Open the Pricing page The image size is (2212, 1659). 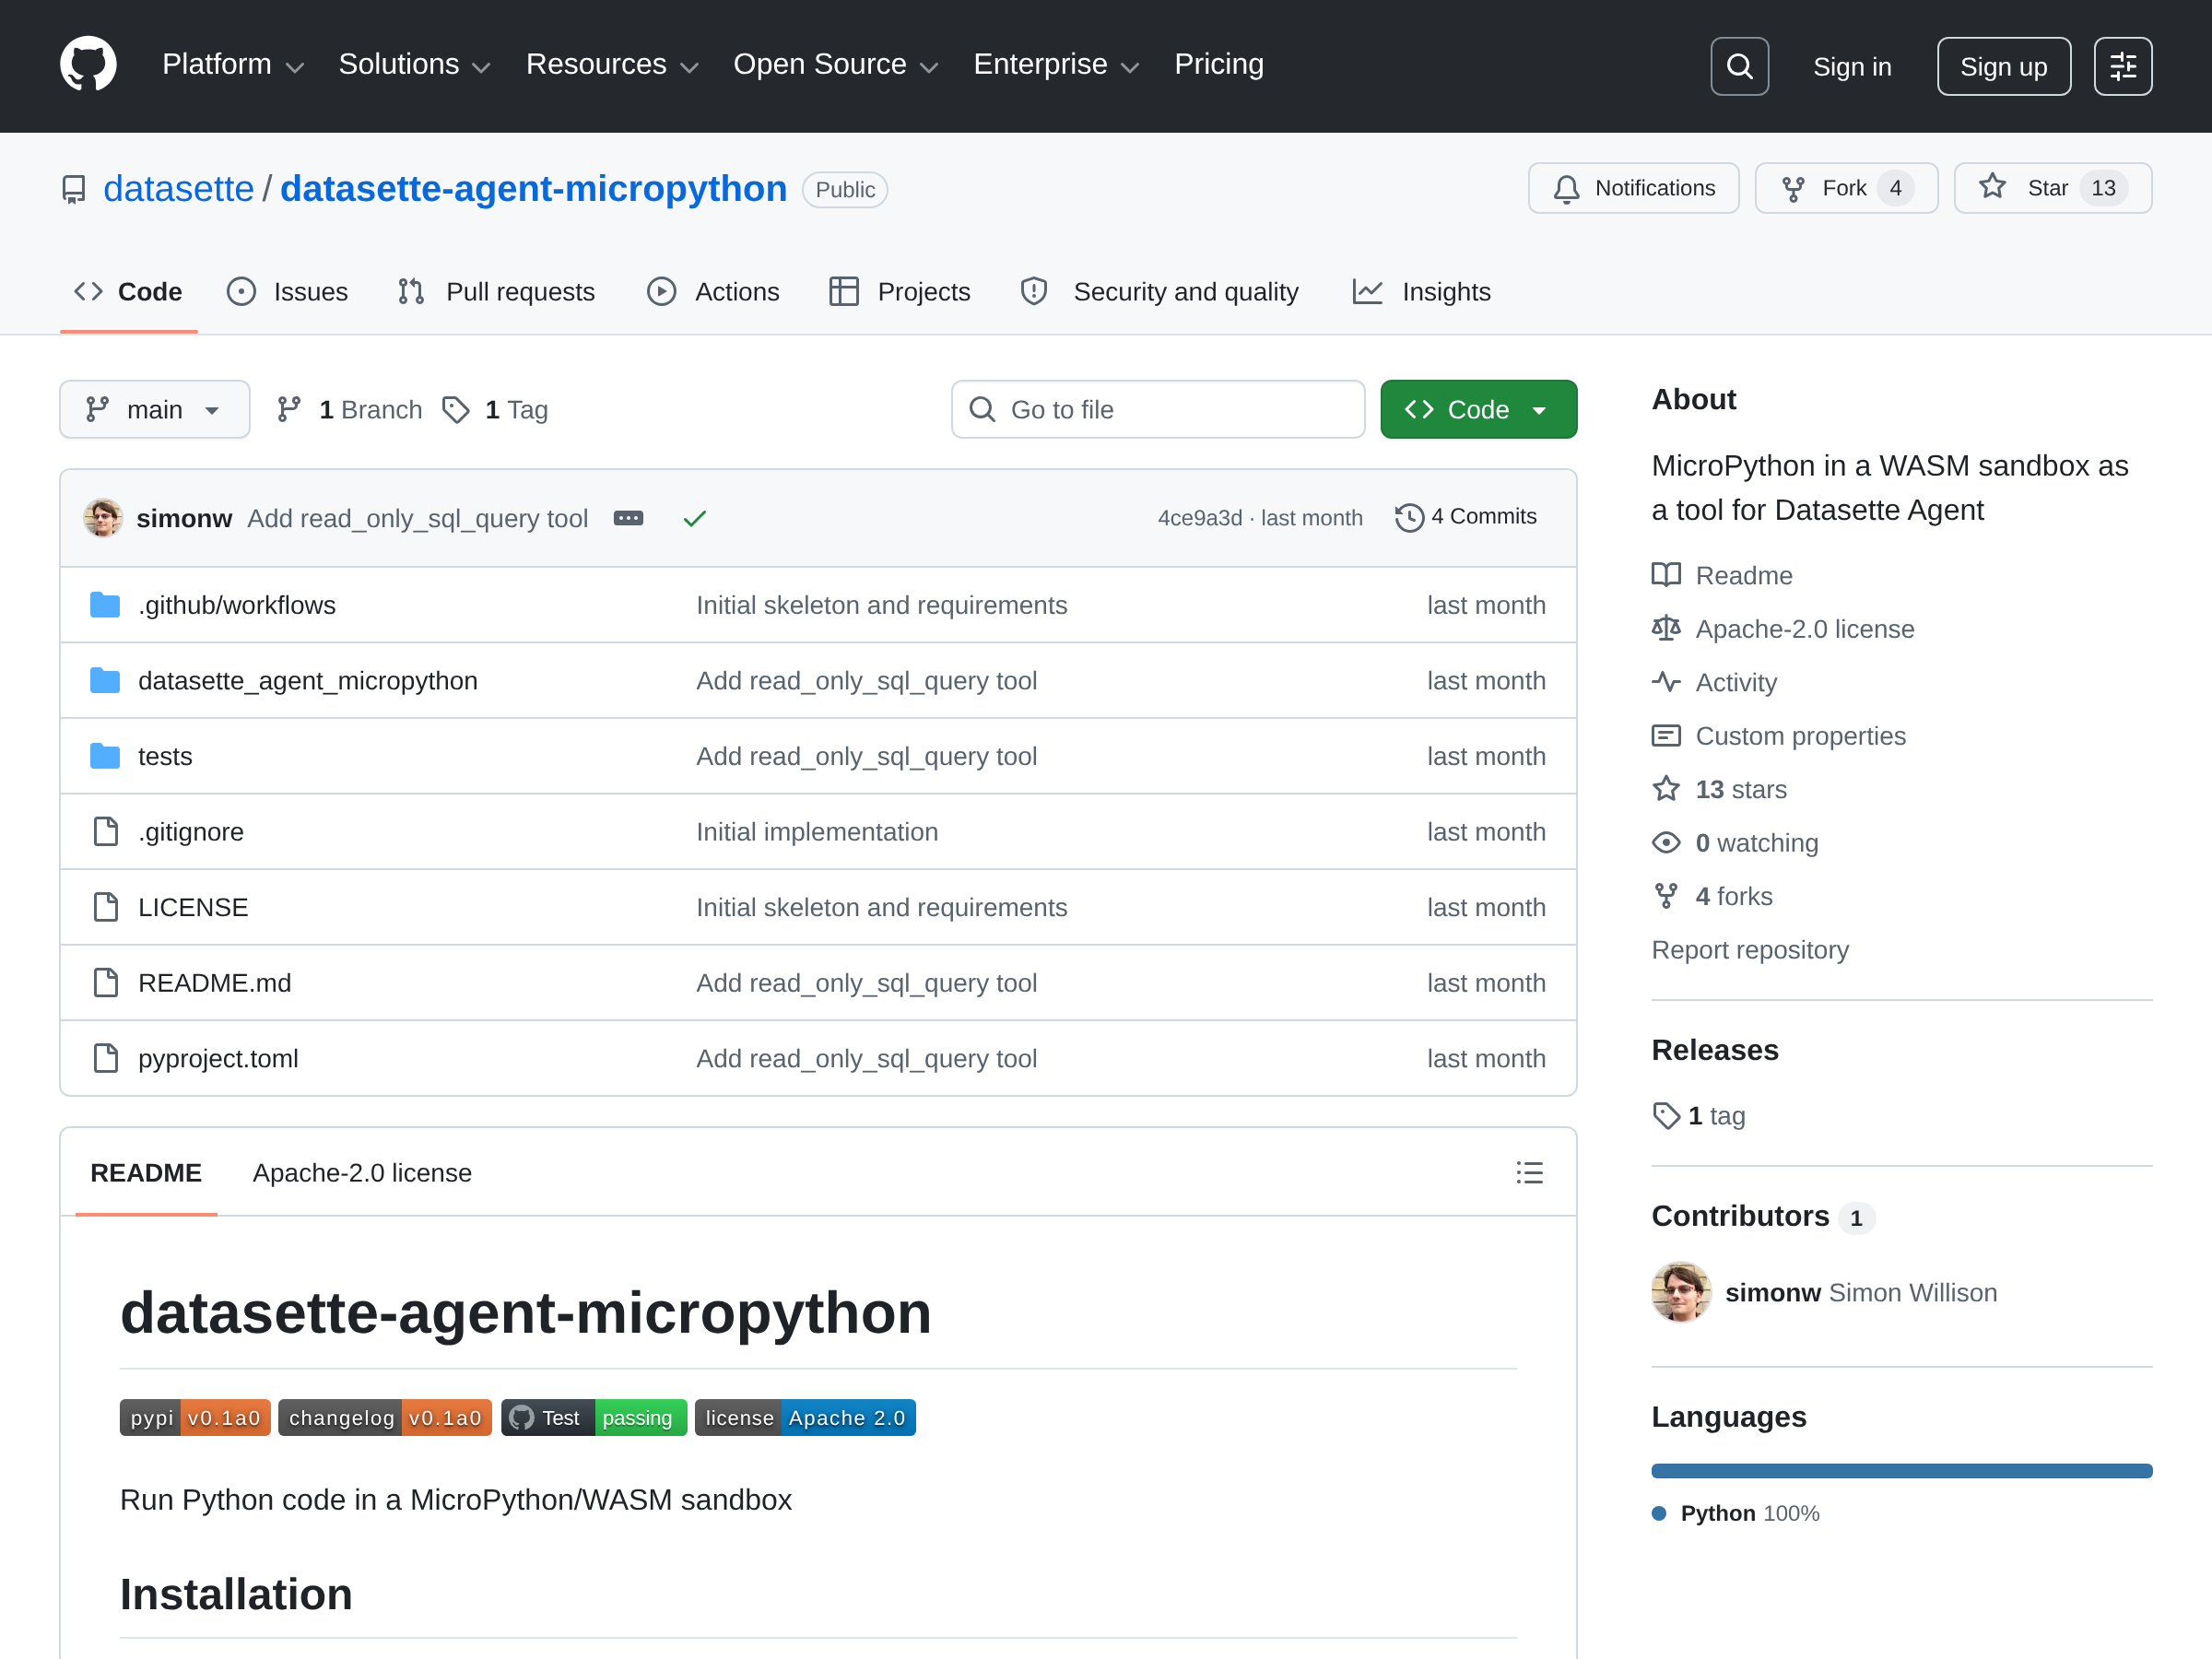(1218, 64)
